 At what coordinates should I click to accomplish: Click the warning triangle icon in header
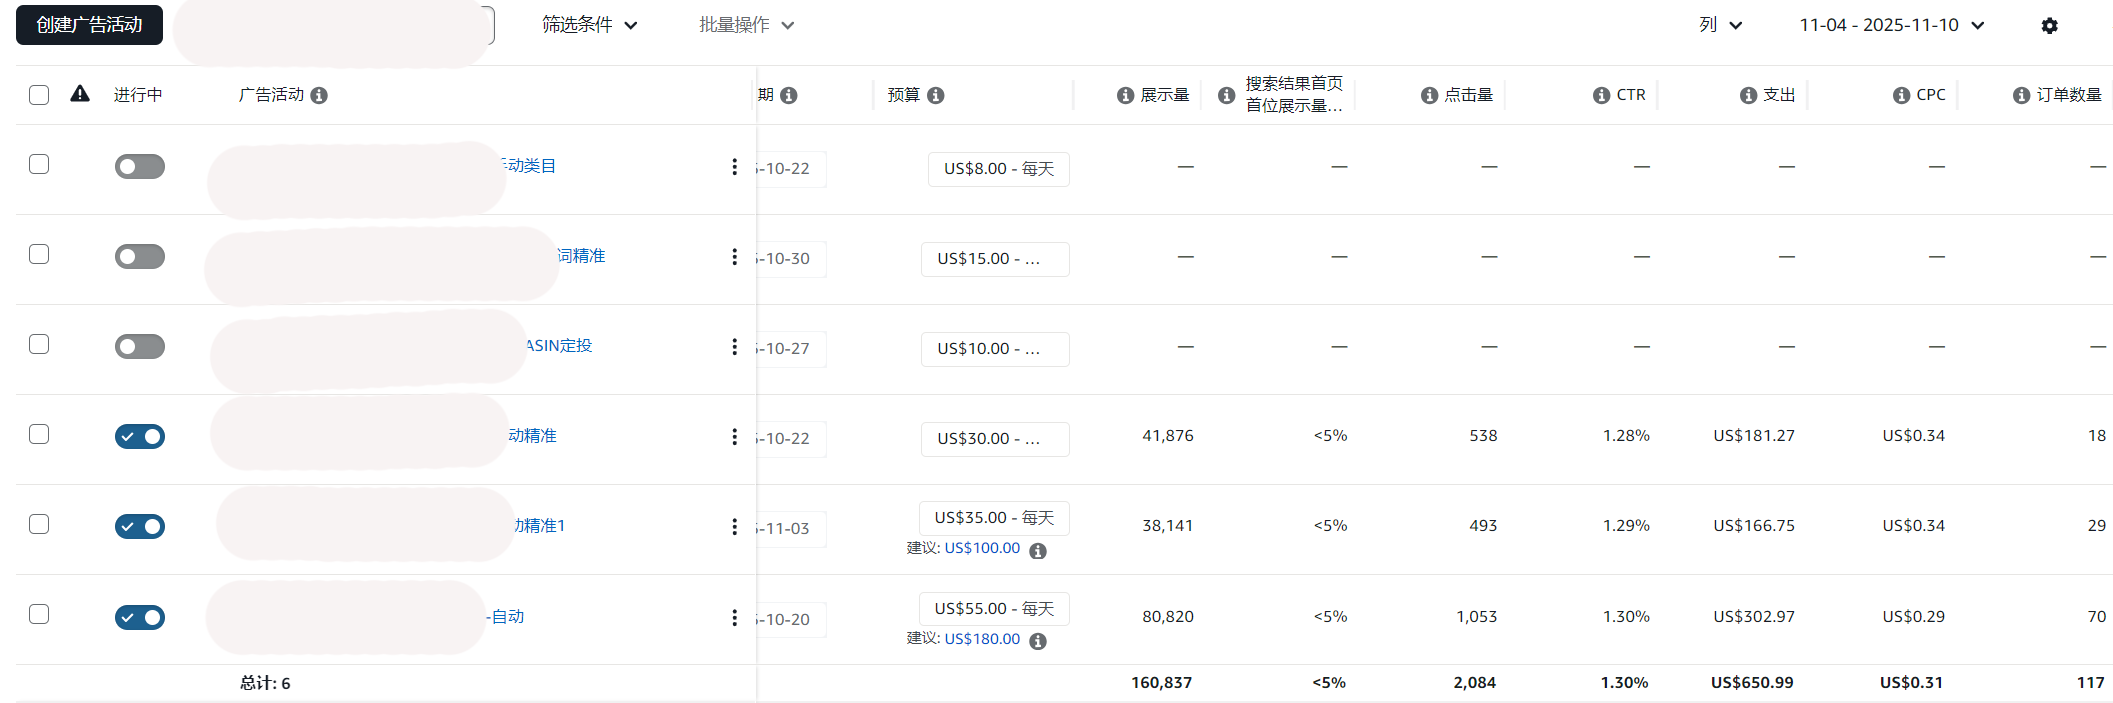pyautogui.click(x=80, y=94)
